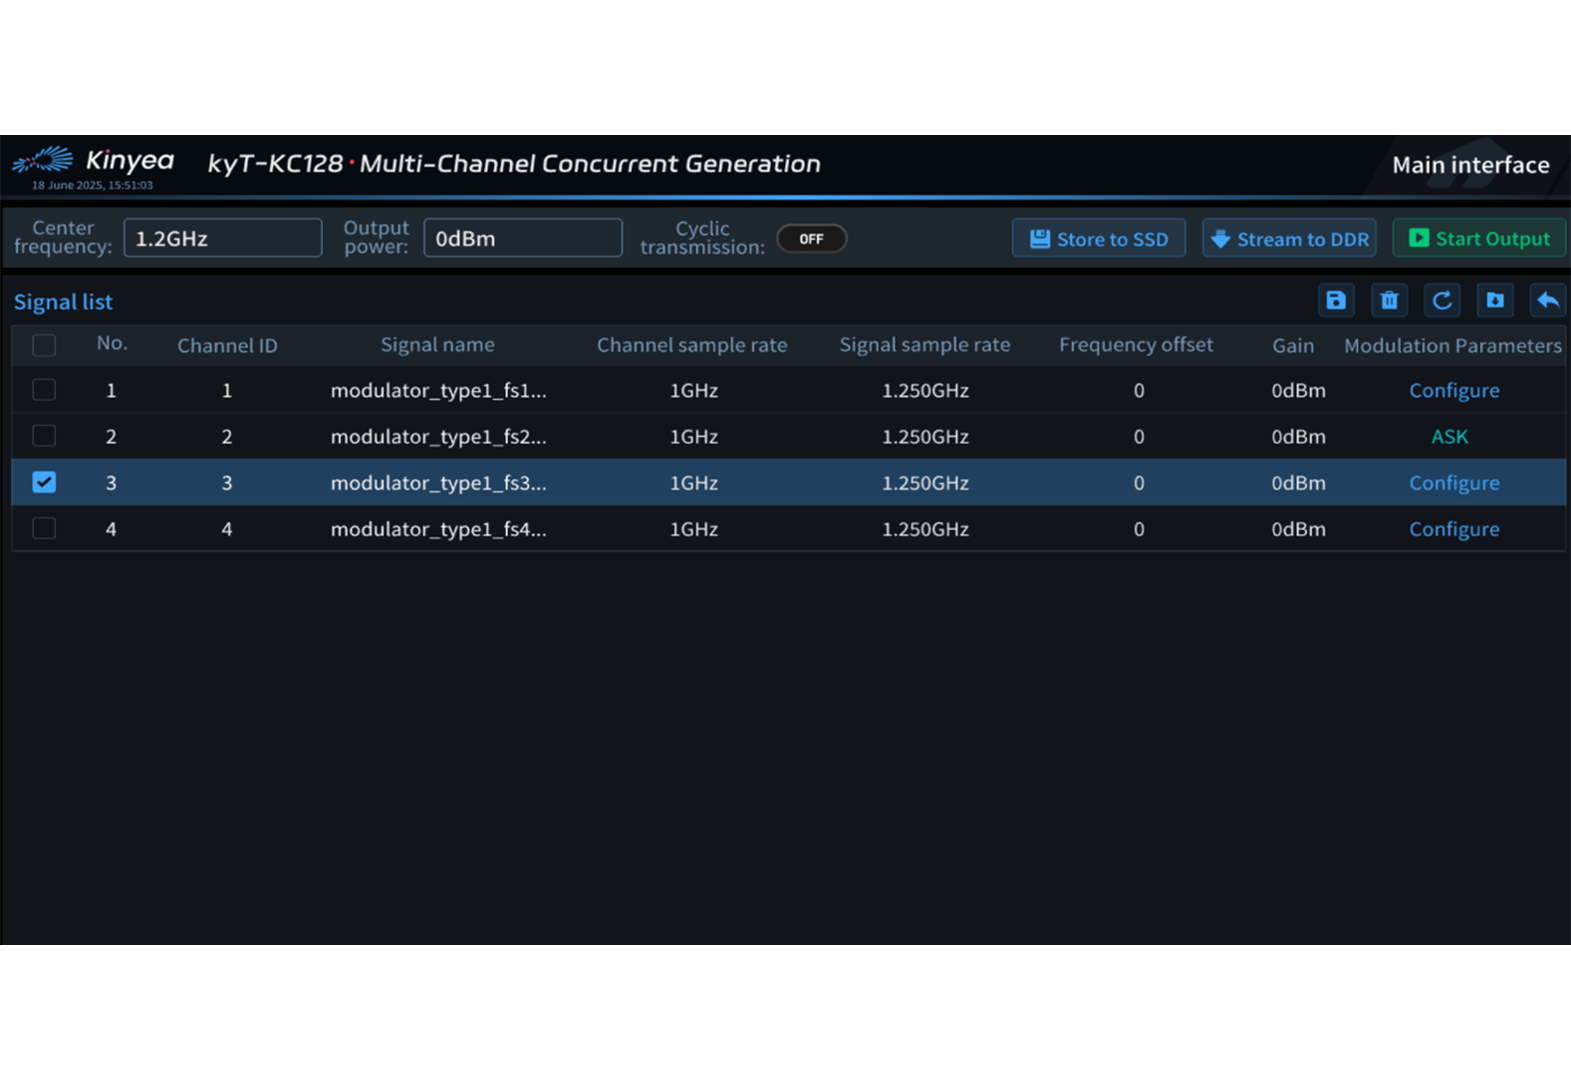
Task: Tick the checkbox for signal row 1
Action: click(x=44, y=390)
